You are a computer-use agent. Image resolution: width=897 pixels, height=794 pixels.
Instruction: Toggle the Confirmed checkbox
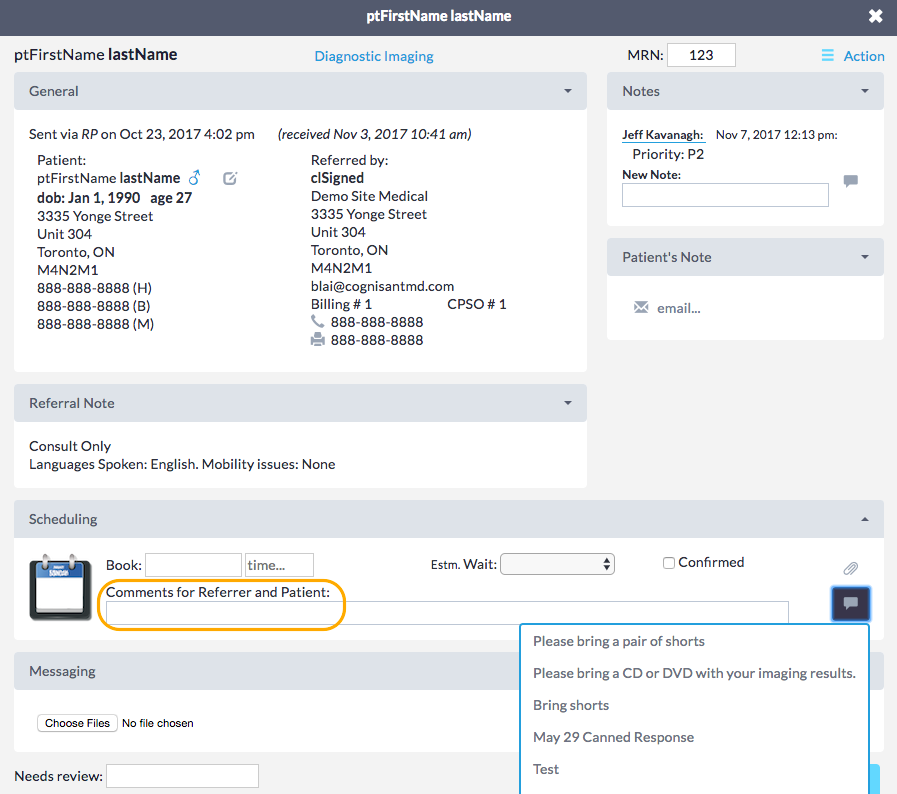669,563
